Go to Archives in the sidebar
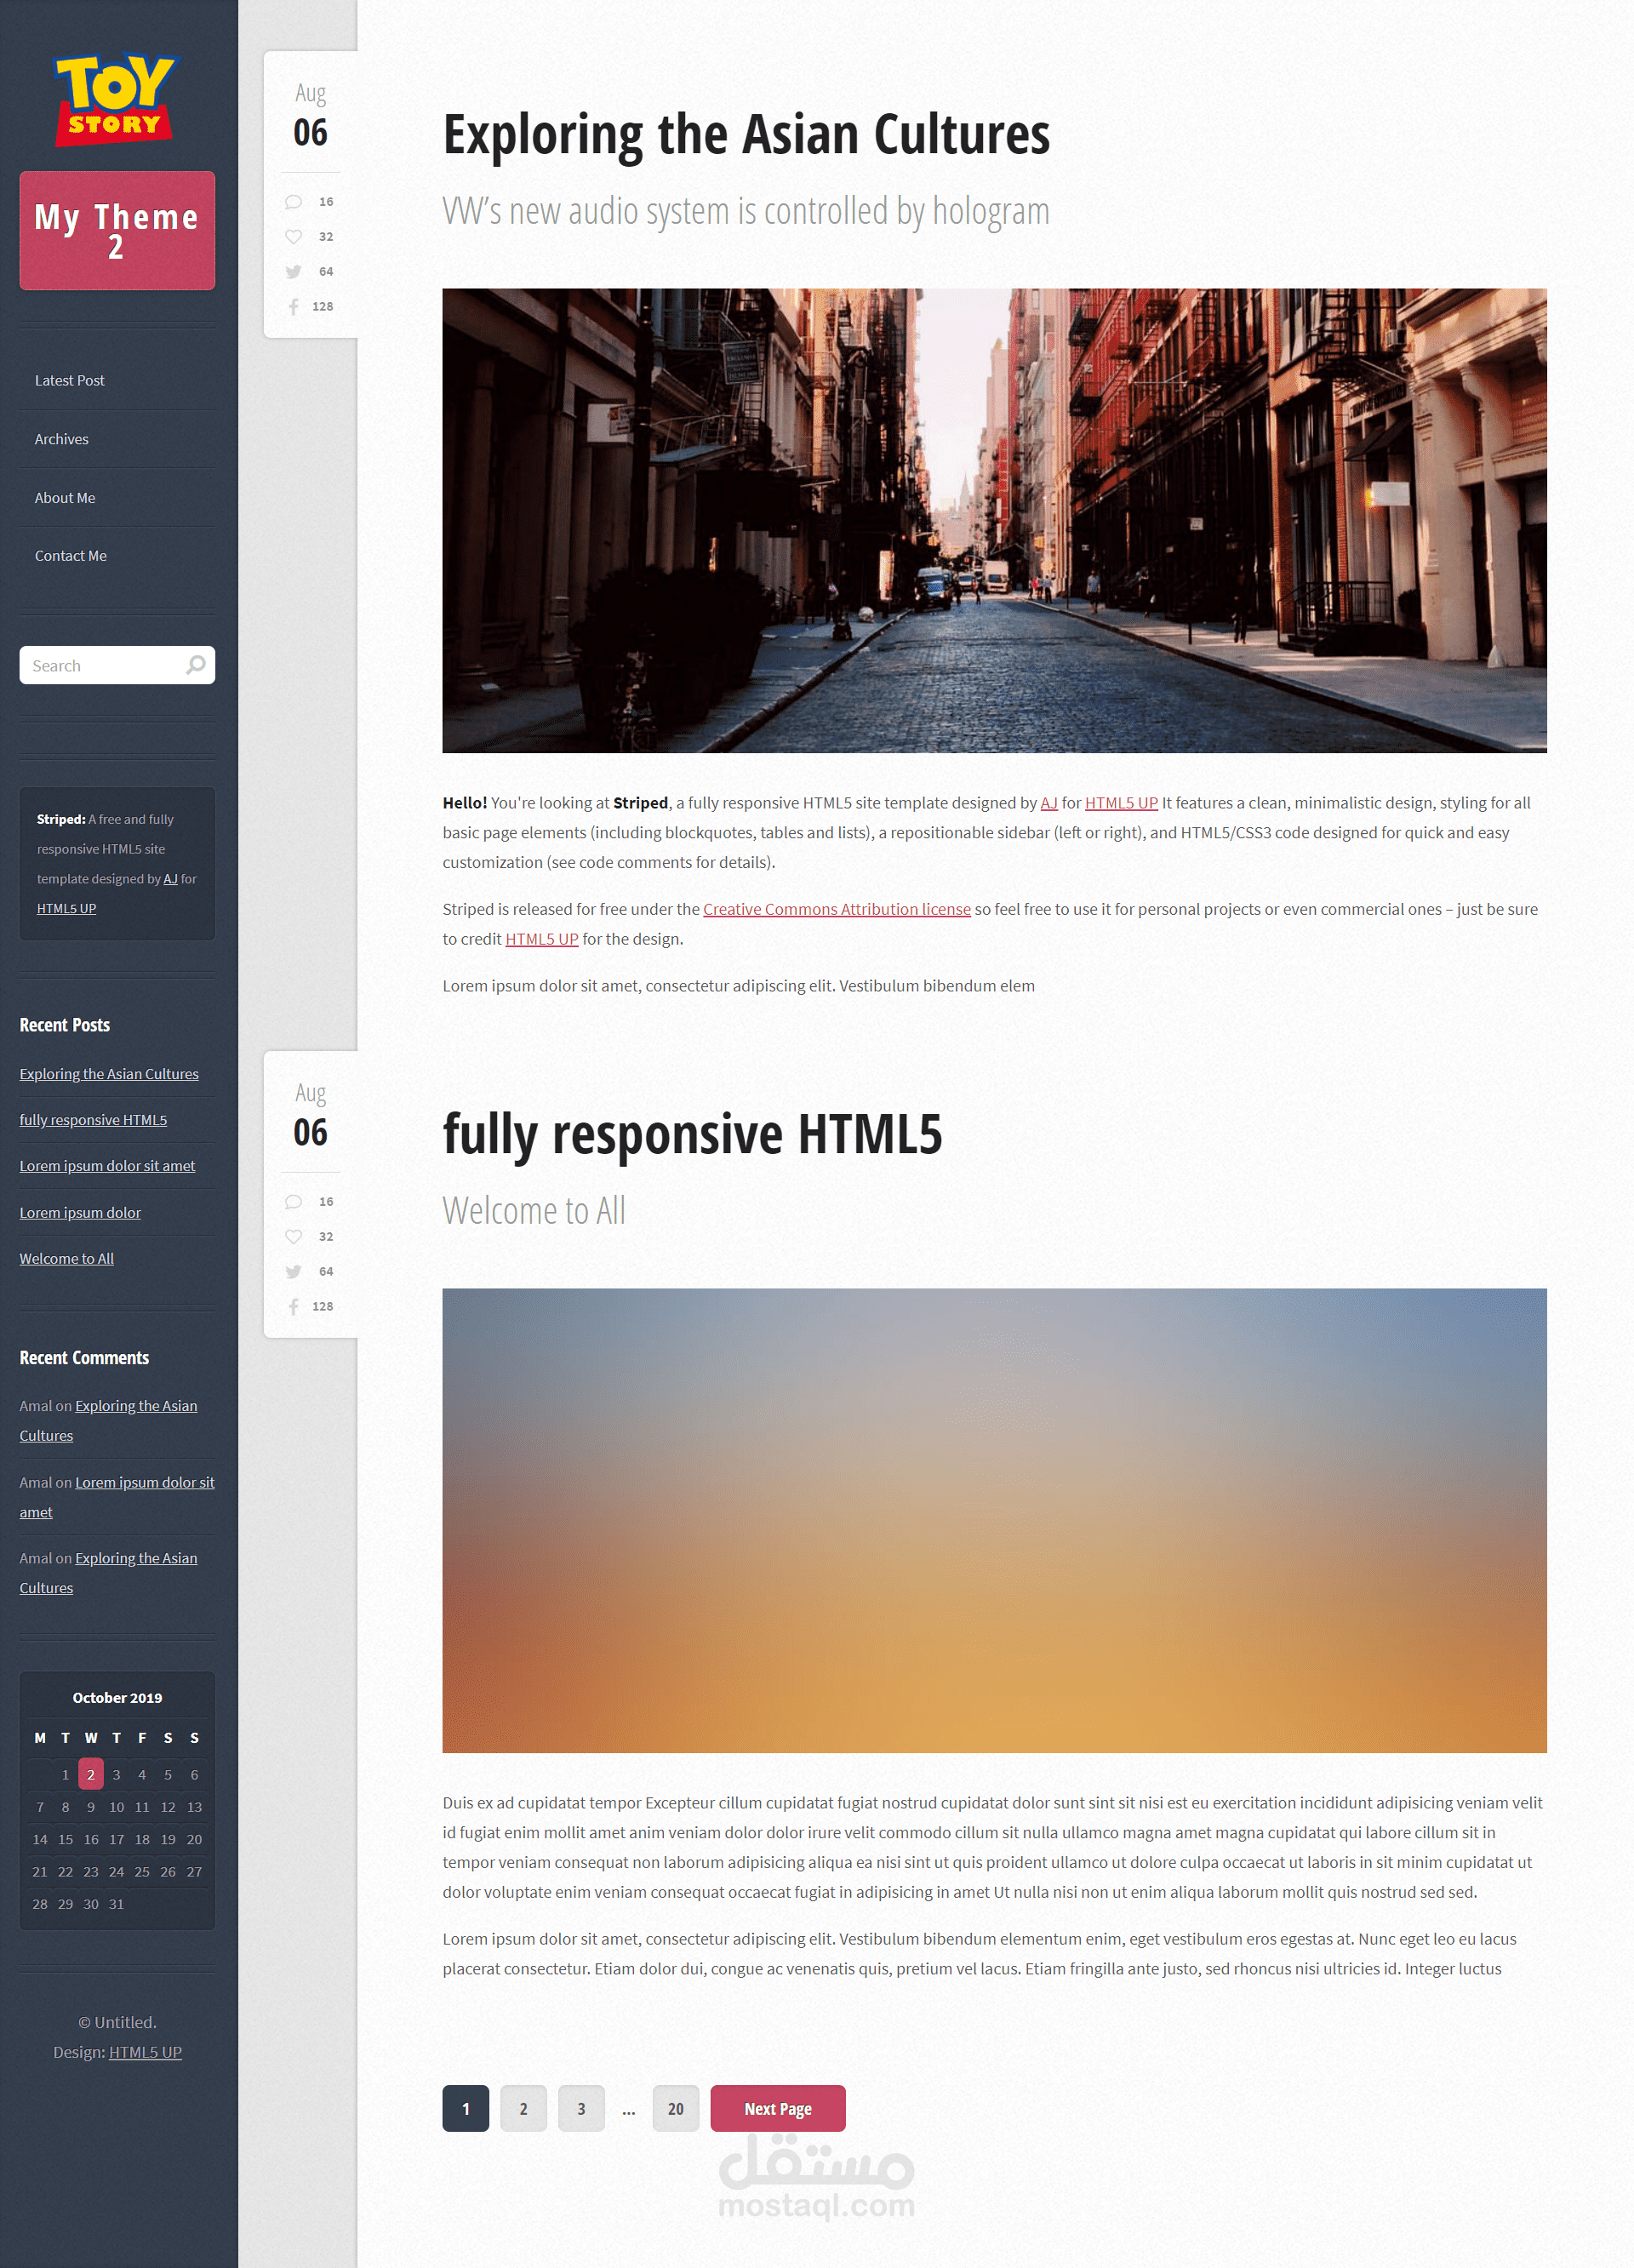Image resolution: width=1634 pixels, height=2268 pixels. point(61,439)
